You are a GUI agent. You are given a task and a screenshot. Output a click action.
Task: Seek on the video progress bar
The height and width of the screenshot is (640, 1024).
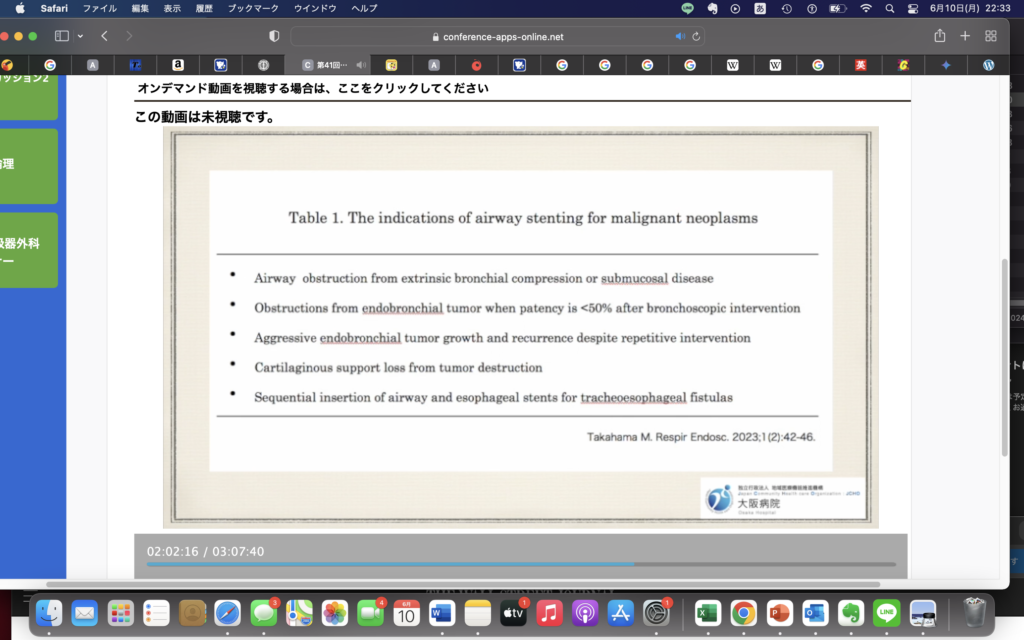pos(520,565)
